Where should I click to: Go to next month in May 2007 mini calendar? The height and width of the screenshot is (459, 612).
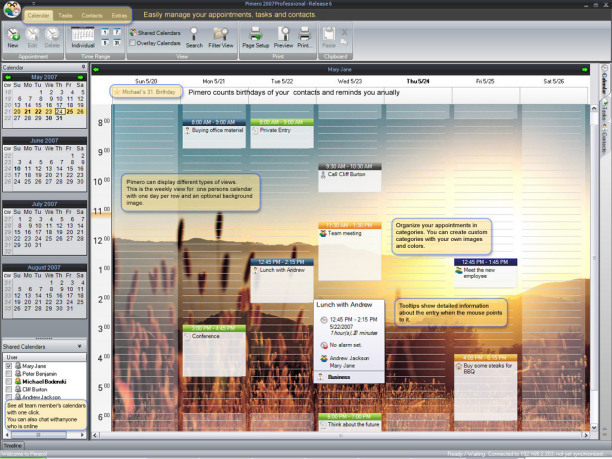tap(80, 77)
